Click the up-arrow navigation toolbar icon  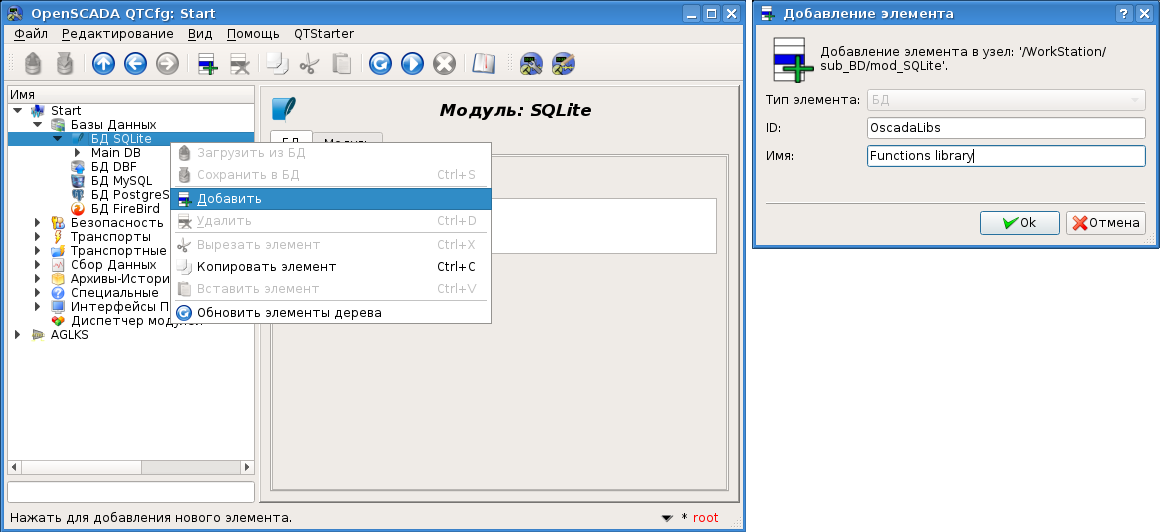pos(103,64)
